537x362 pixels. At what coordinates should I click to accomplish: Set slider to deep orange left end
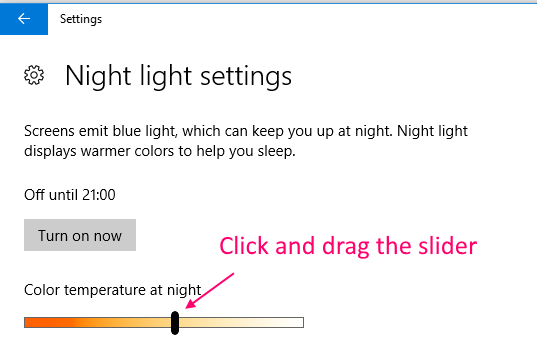27,323
